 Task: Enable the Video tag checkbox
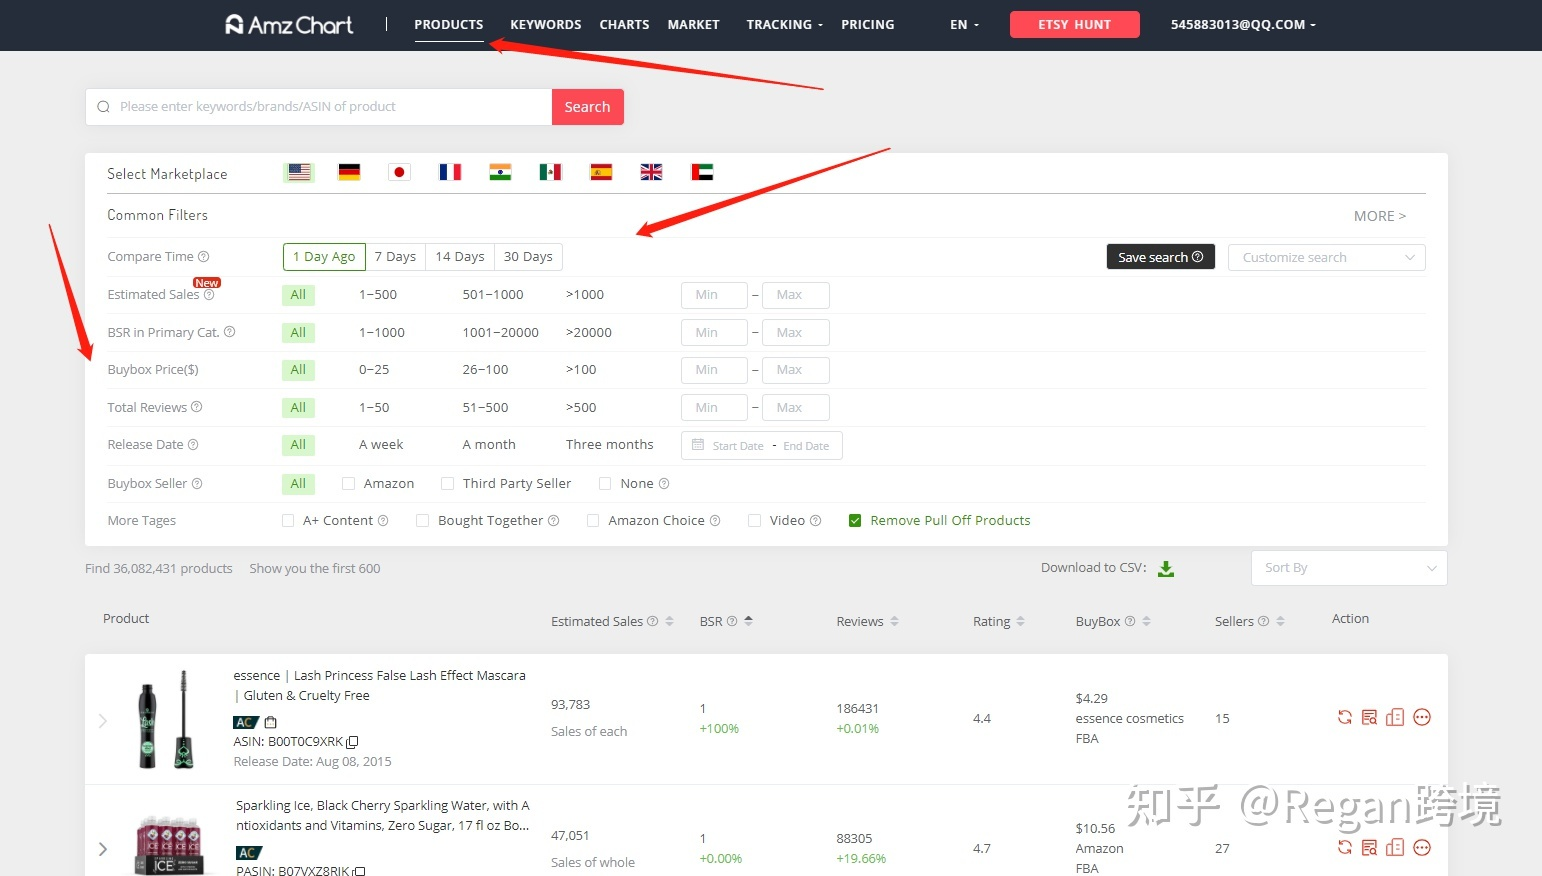point(755,520)
